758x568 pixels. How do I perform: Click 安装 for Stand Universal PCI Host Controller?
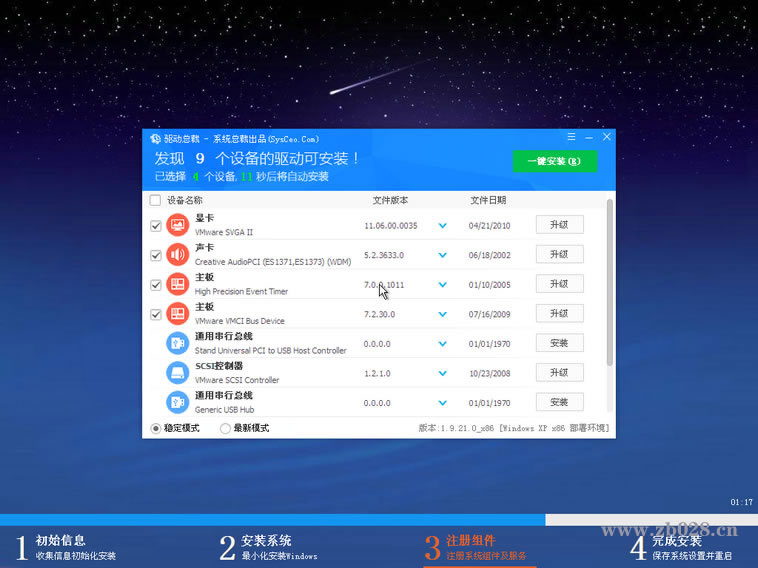point(559,343)
